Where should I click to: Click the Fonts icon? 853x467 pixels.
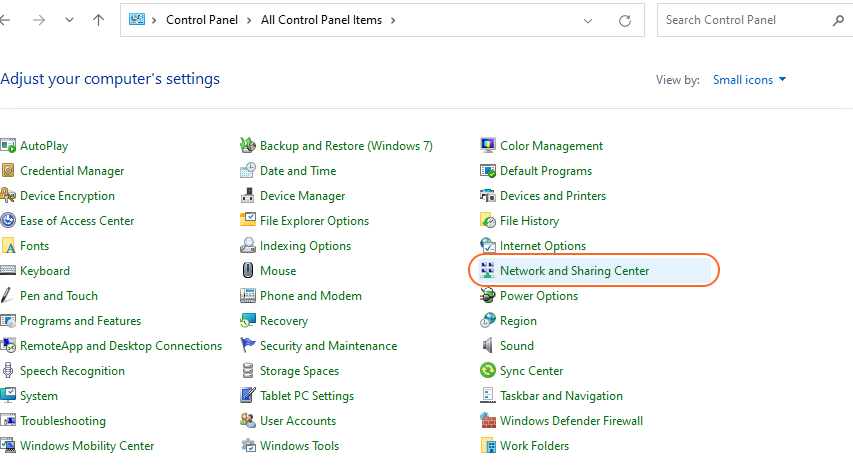8,246
